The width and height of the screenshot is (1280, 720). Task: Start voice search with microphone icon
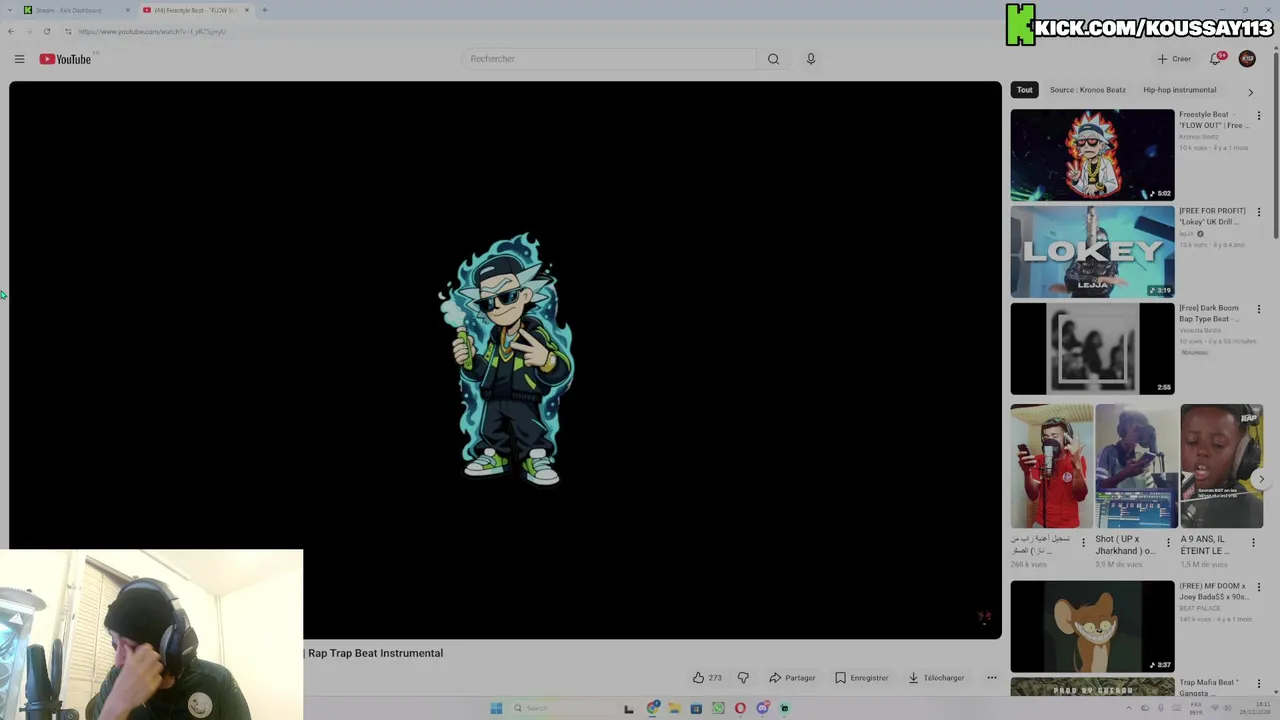pos(811,59)
